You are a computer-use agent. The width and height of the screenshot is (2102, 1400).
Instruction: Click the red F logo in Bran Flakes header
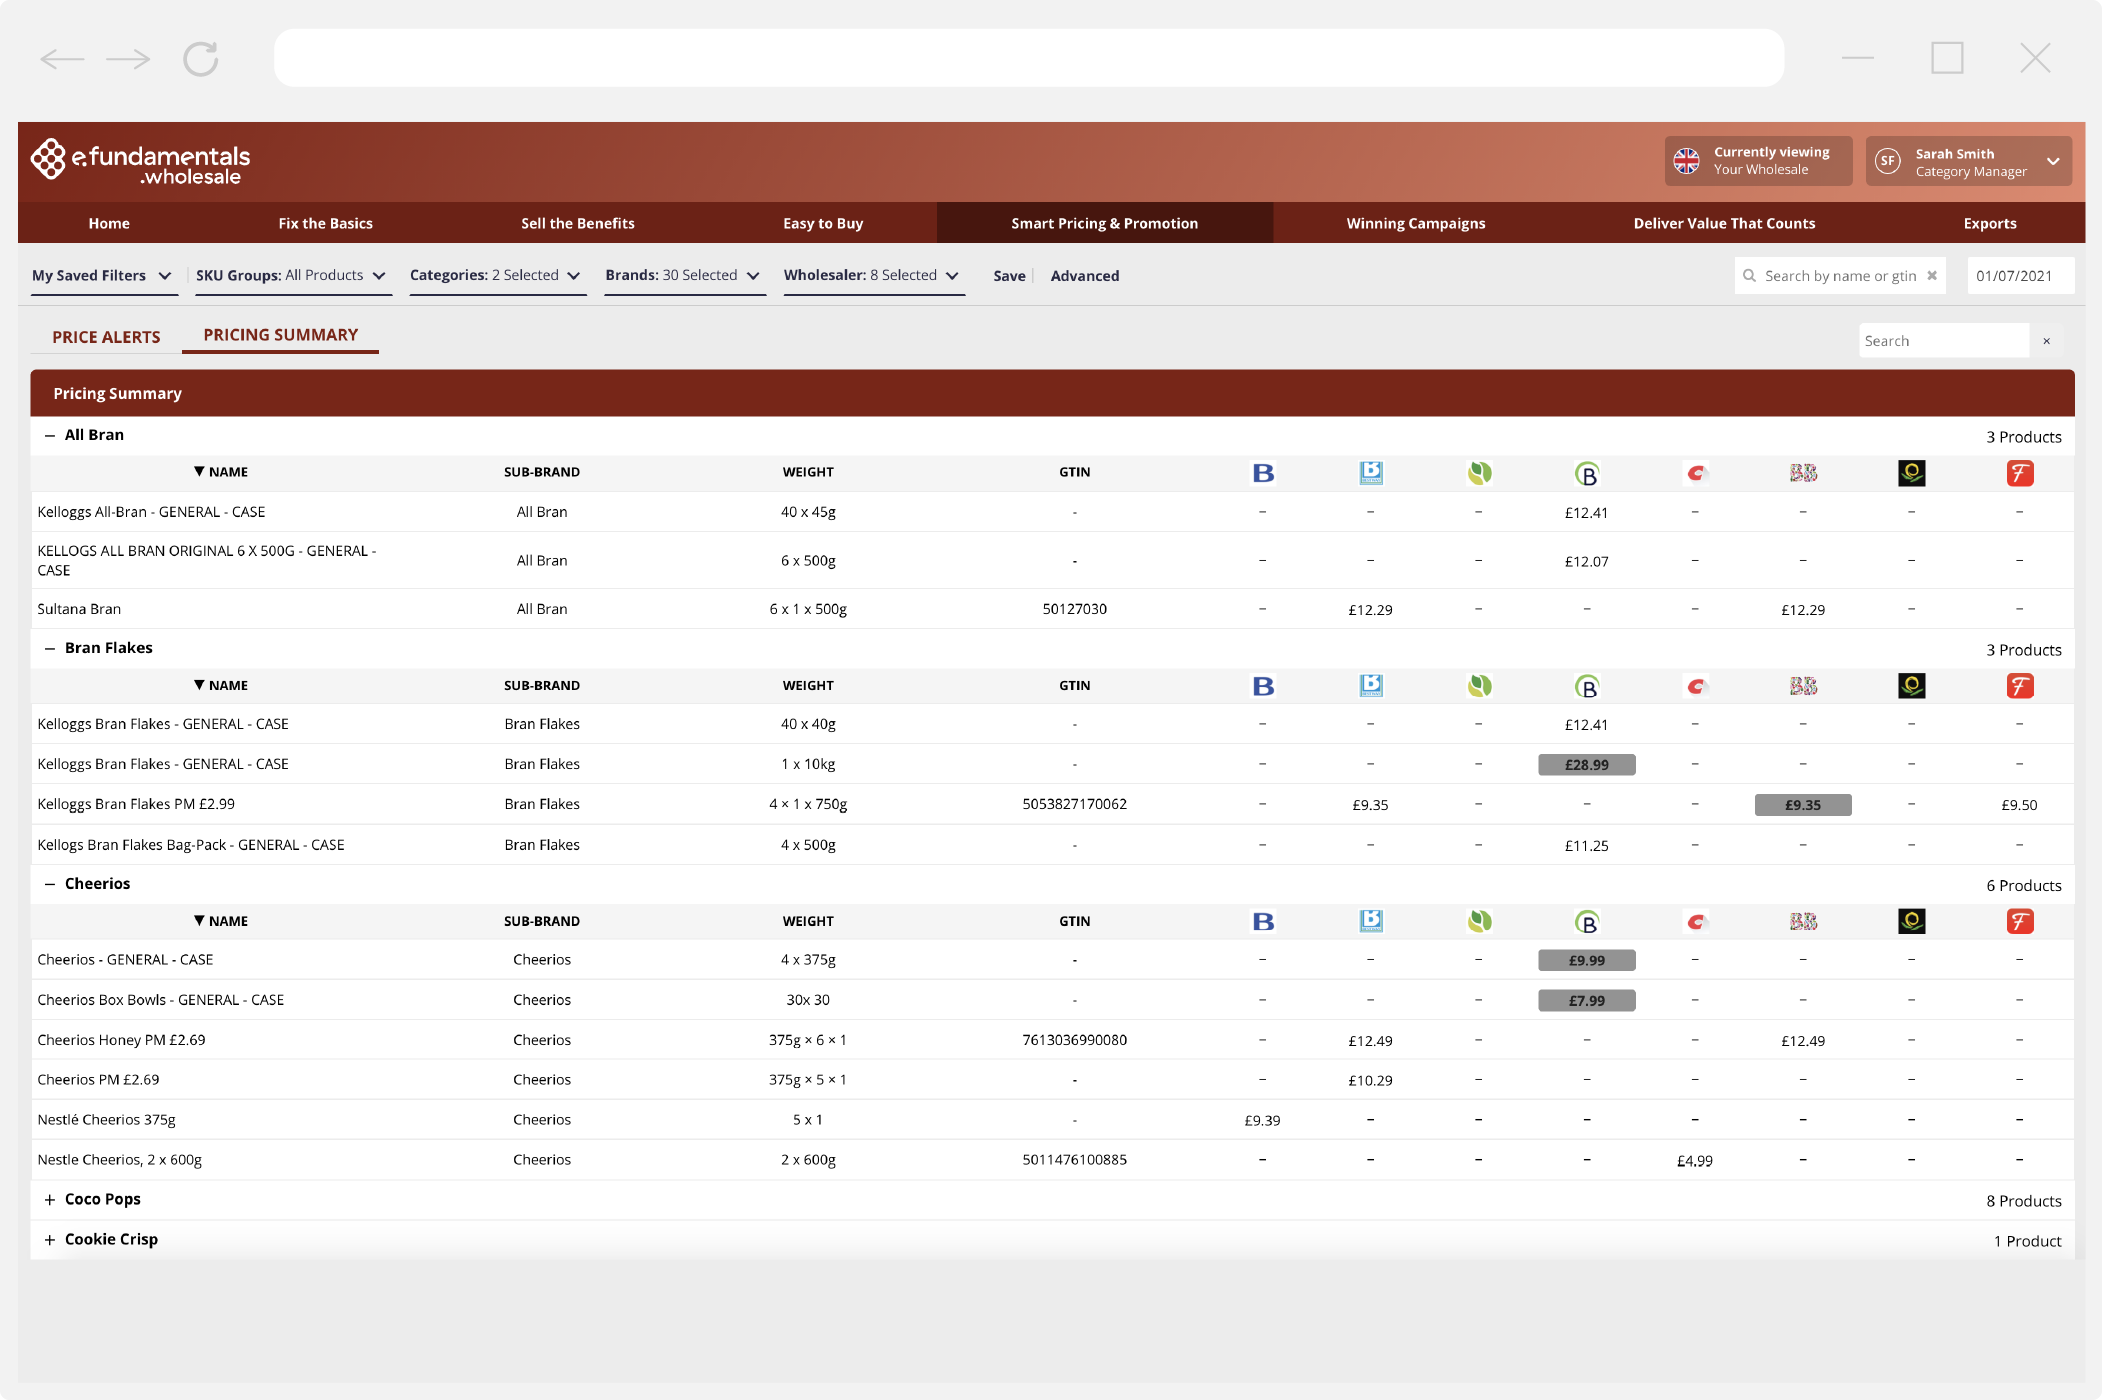2020,686
